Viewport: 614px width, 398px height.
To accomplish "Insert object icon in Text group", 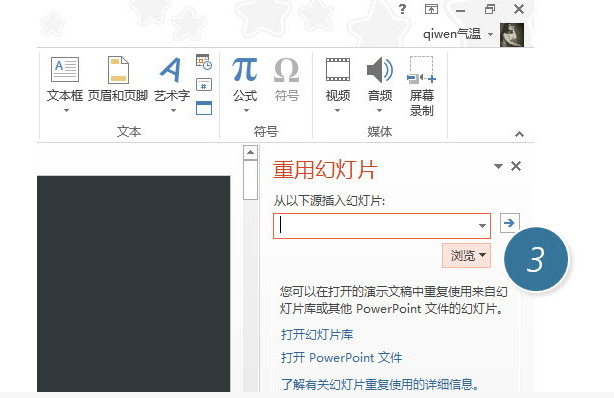I will (x=204, y=108).
